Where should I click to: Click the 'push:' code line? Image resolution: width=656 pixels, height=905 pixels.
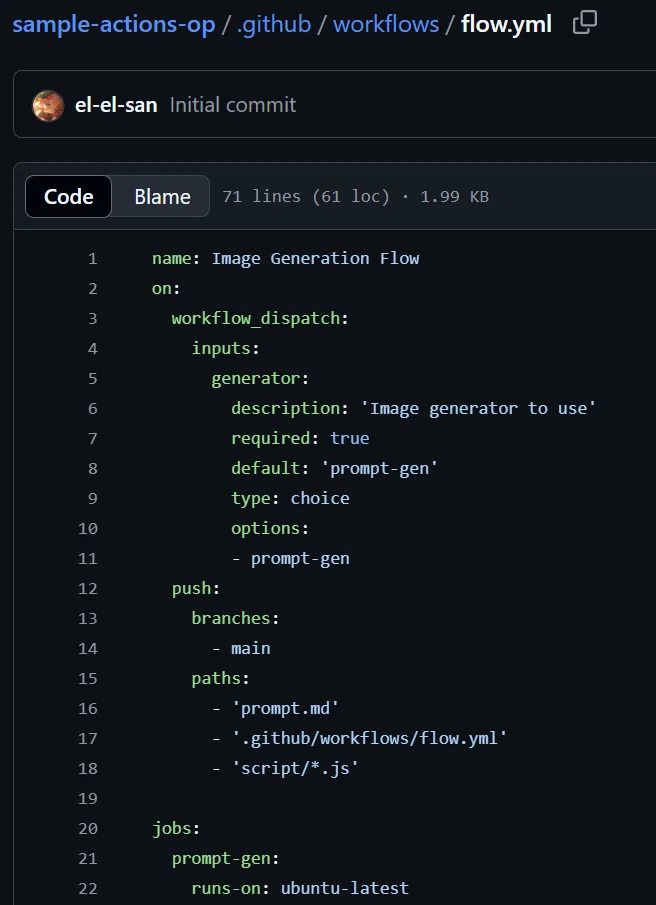[196, 589]
